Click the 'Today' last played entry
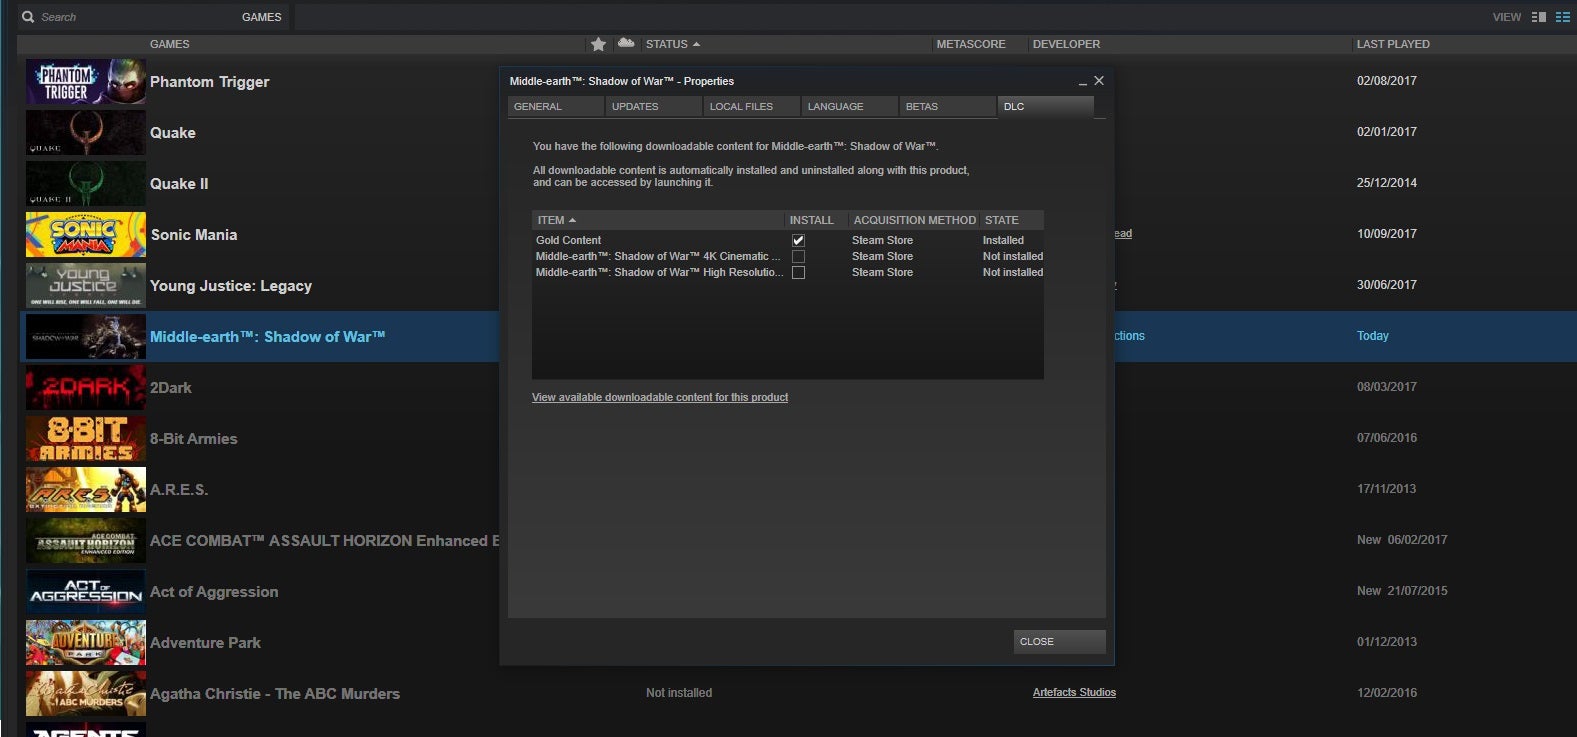This screenshot has width=1577, height=737. (x=1372, y=336)
